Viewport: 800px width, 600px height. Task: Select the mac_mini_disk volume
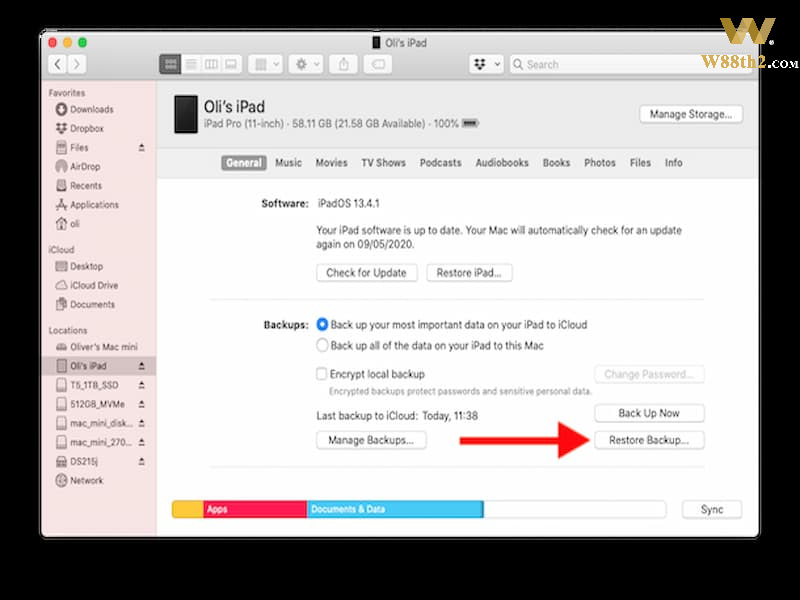click(x=94, y=423)
